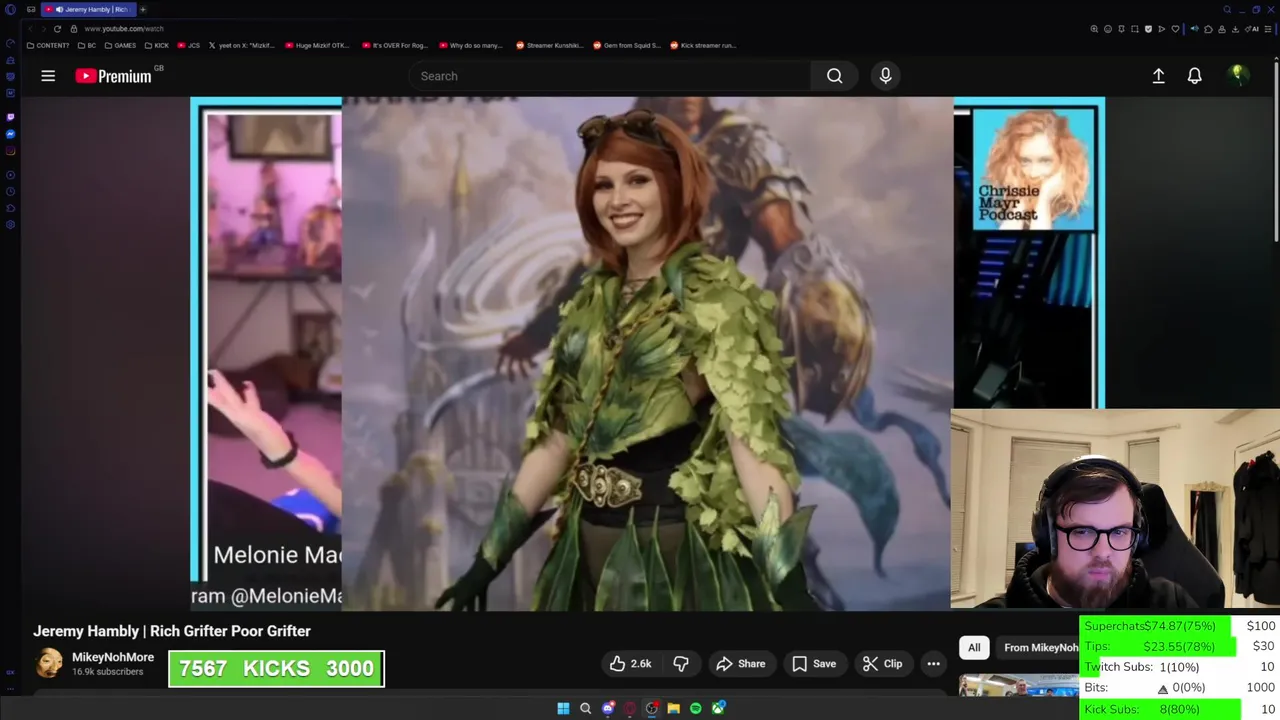
Task: Start voice search with microphone icon
Action: click(x=885, y=76)
